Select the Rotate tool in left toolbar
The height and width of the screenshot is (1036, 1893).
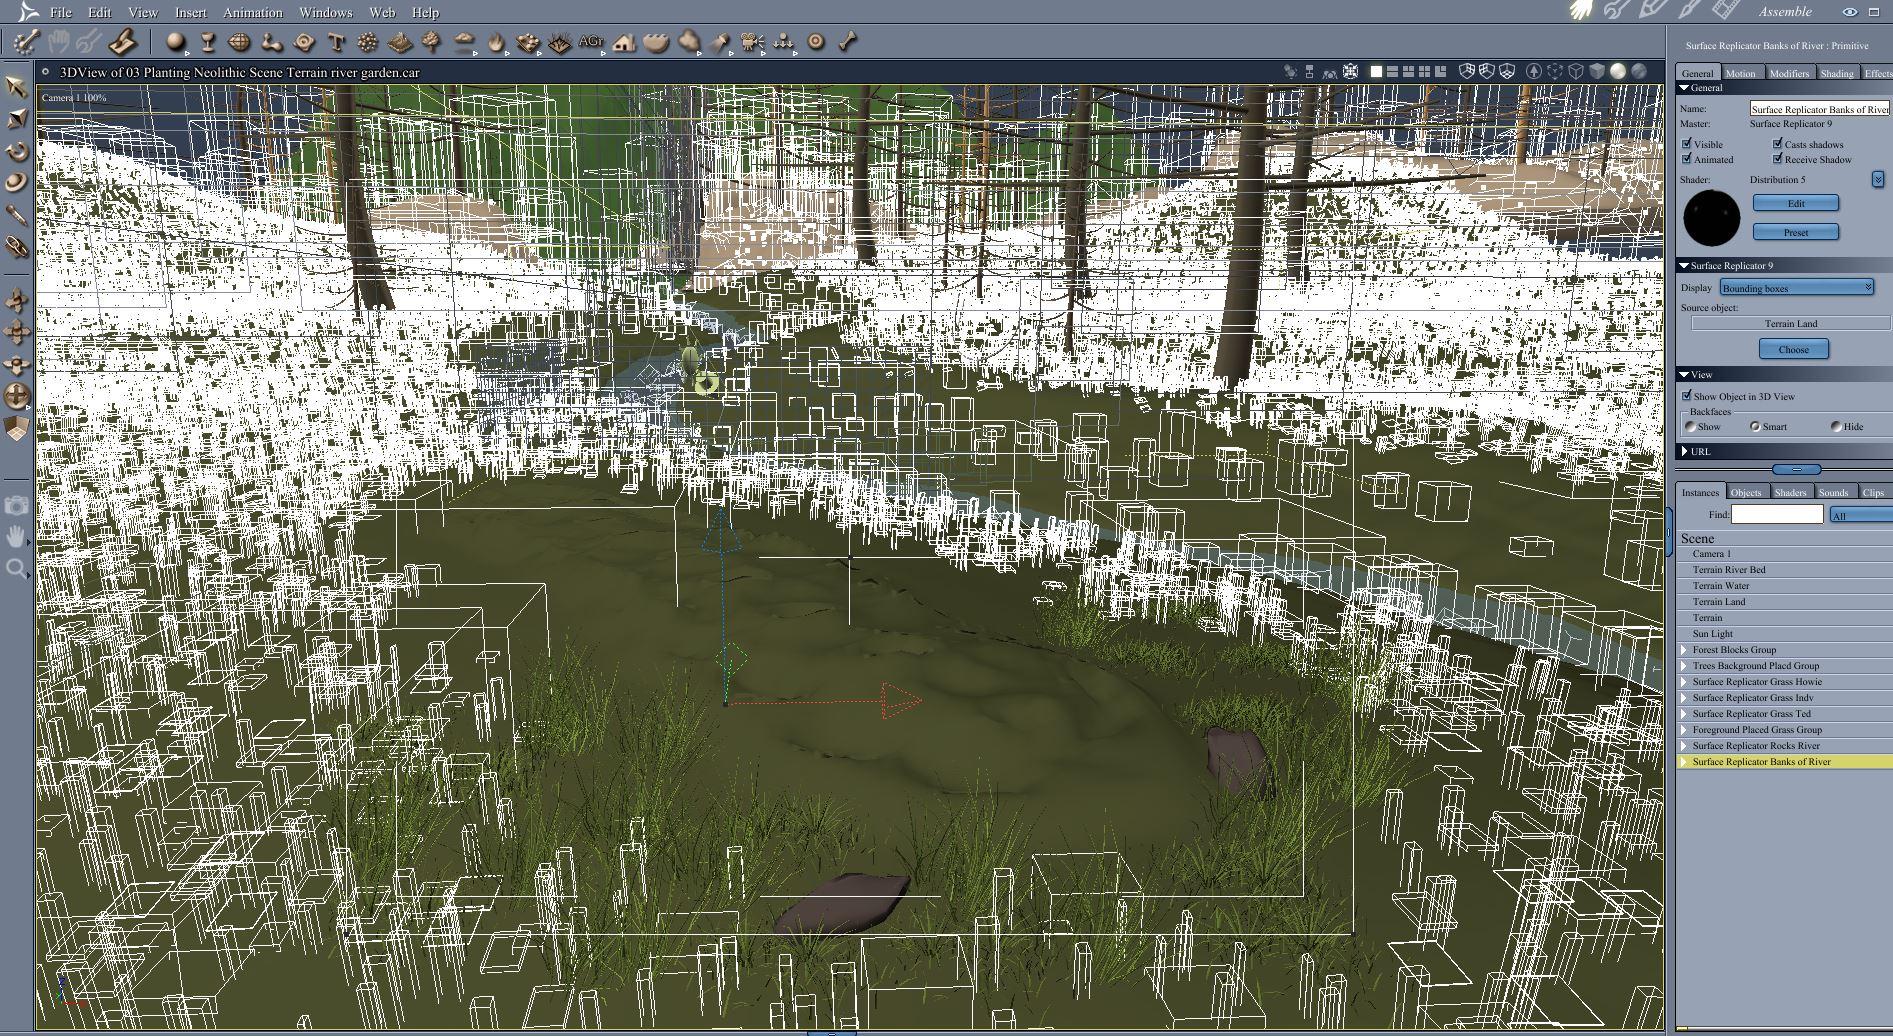pyautogui.click(x=16, y=151)
